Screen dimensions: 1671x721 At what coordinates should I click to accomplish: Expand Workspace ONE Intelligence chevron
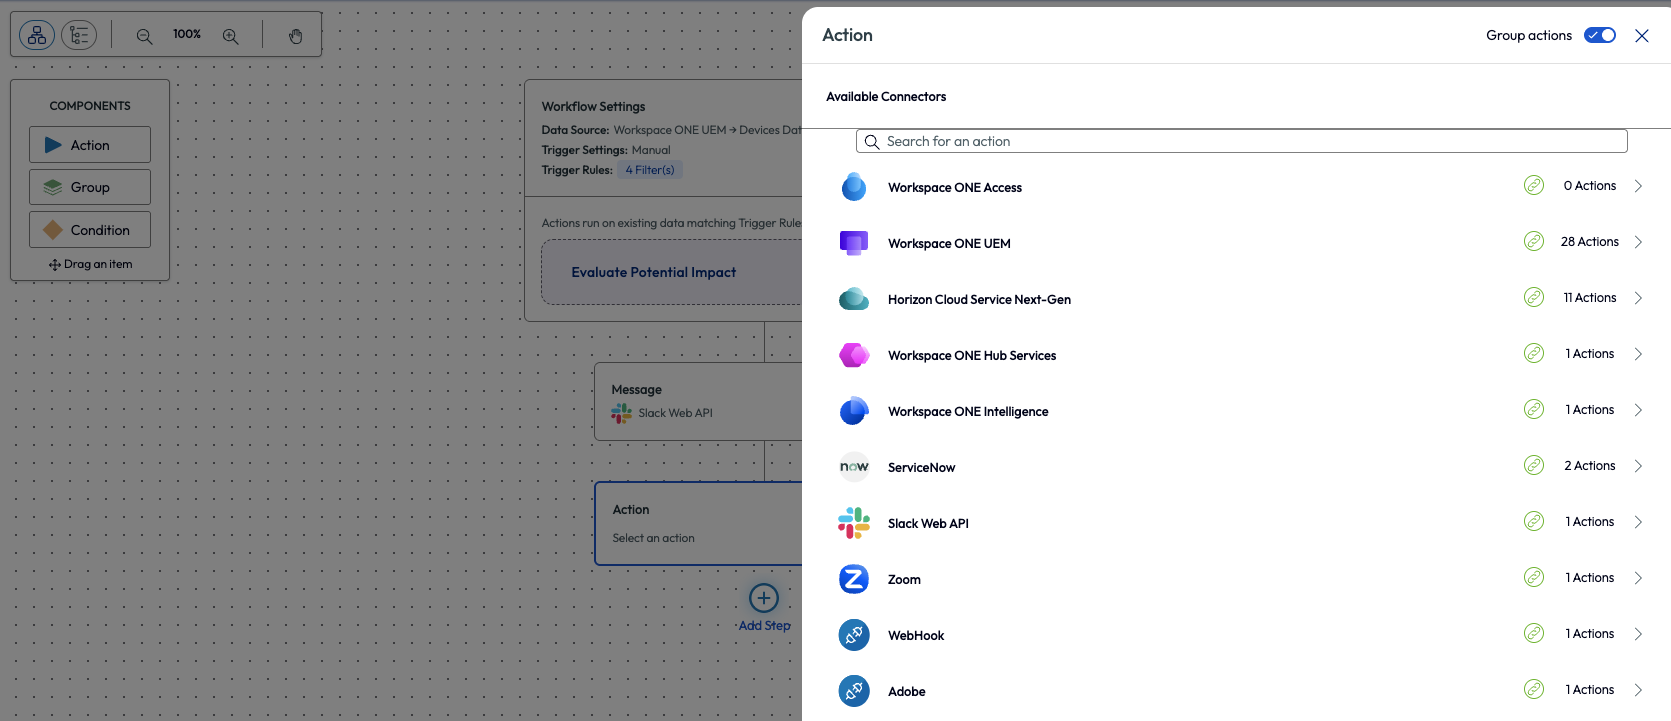tap(1638, 410)
